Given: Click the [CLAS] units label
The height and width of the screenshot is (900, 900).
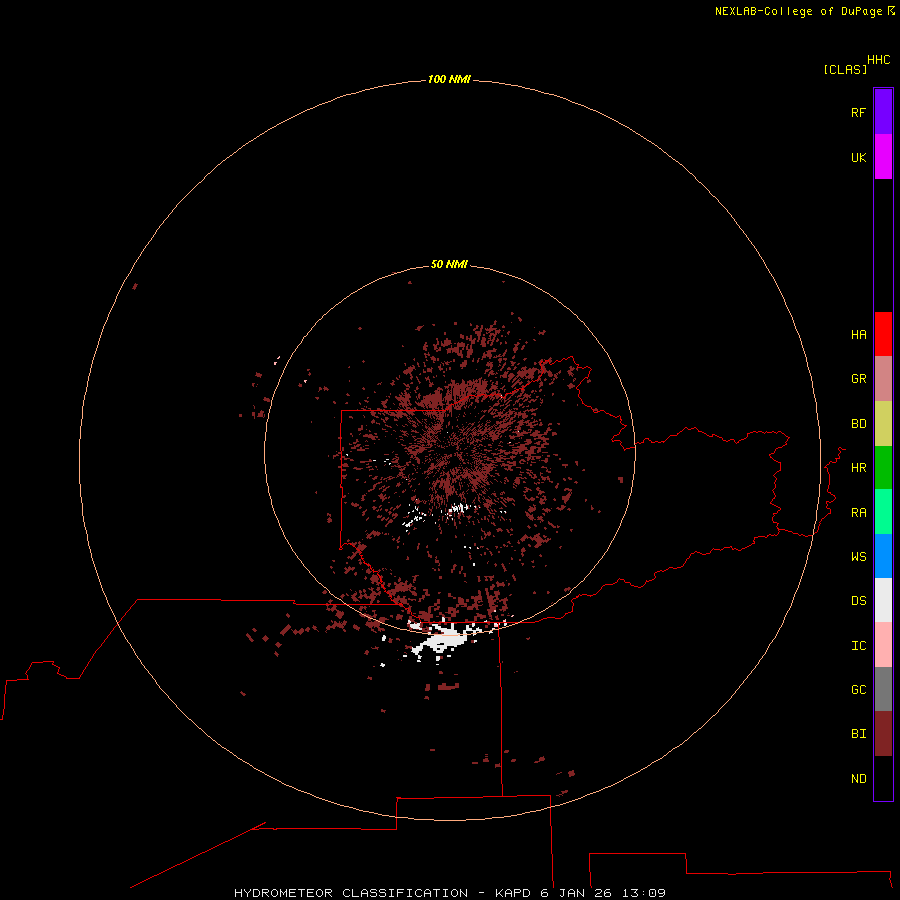Looking at the screenshot, I should point(845,69).
